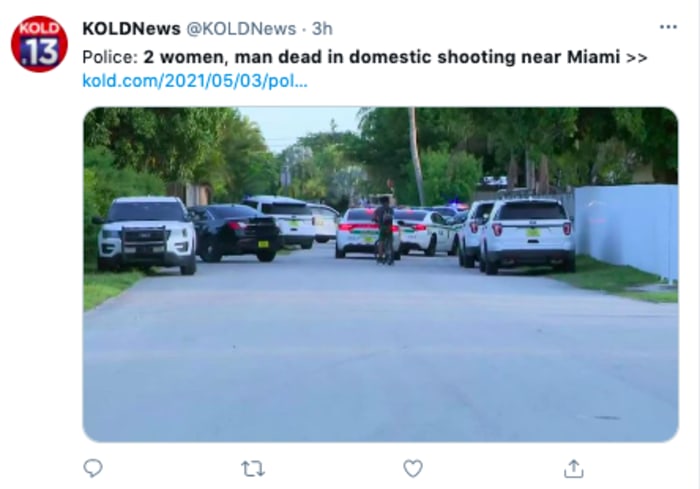
Task: Follow the kold.com/2021/05/03/pol… link
Action: [195, 81]
